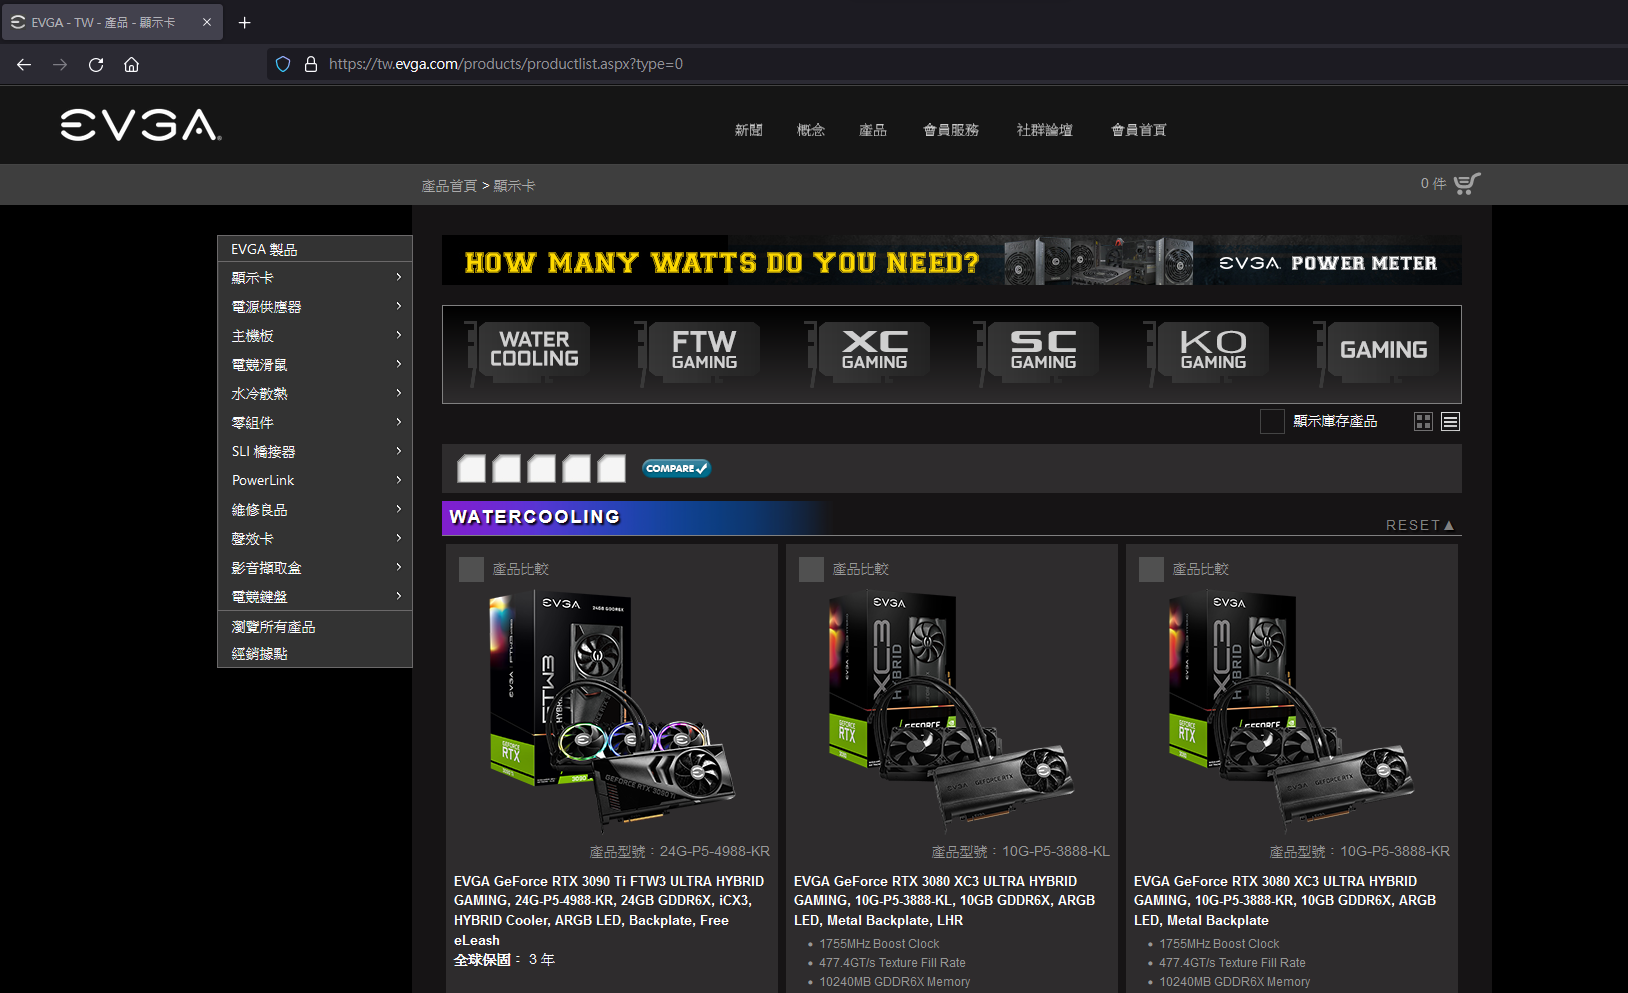Expand 電源供應器 sidebar category
The image size is (1628, 993).
[315, 307]
